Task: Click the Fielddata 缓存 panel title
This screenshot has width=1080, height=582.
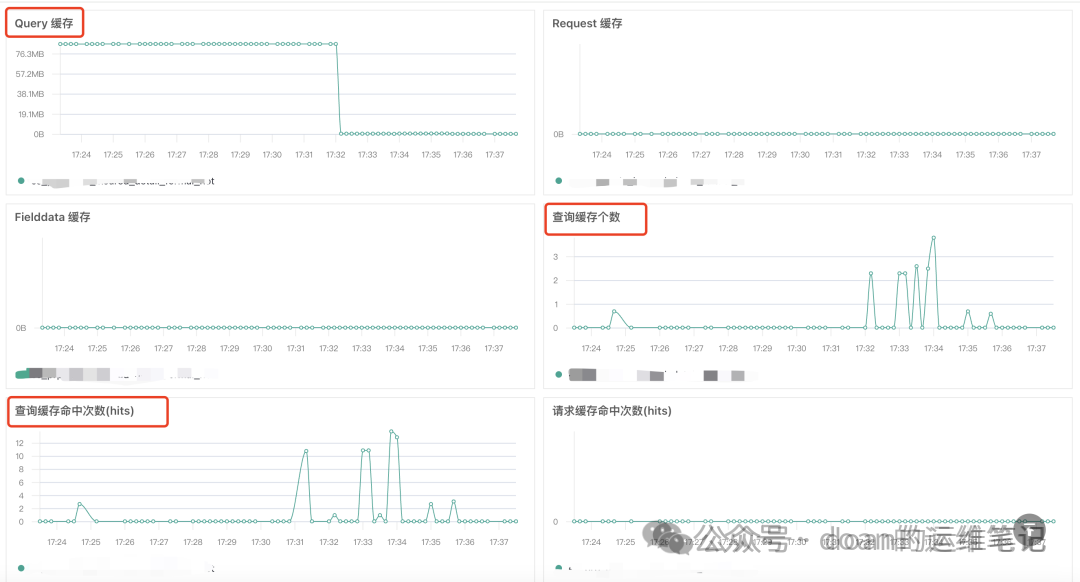Action: pos(52,217)
